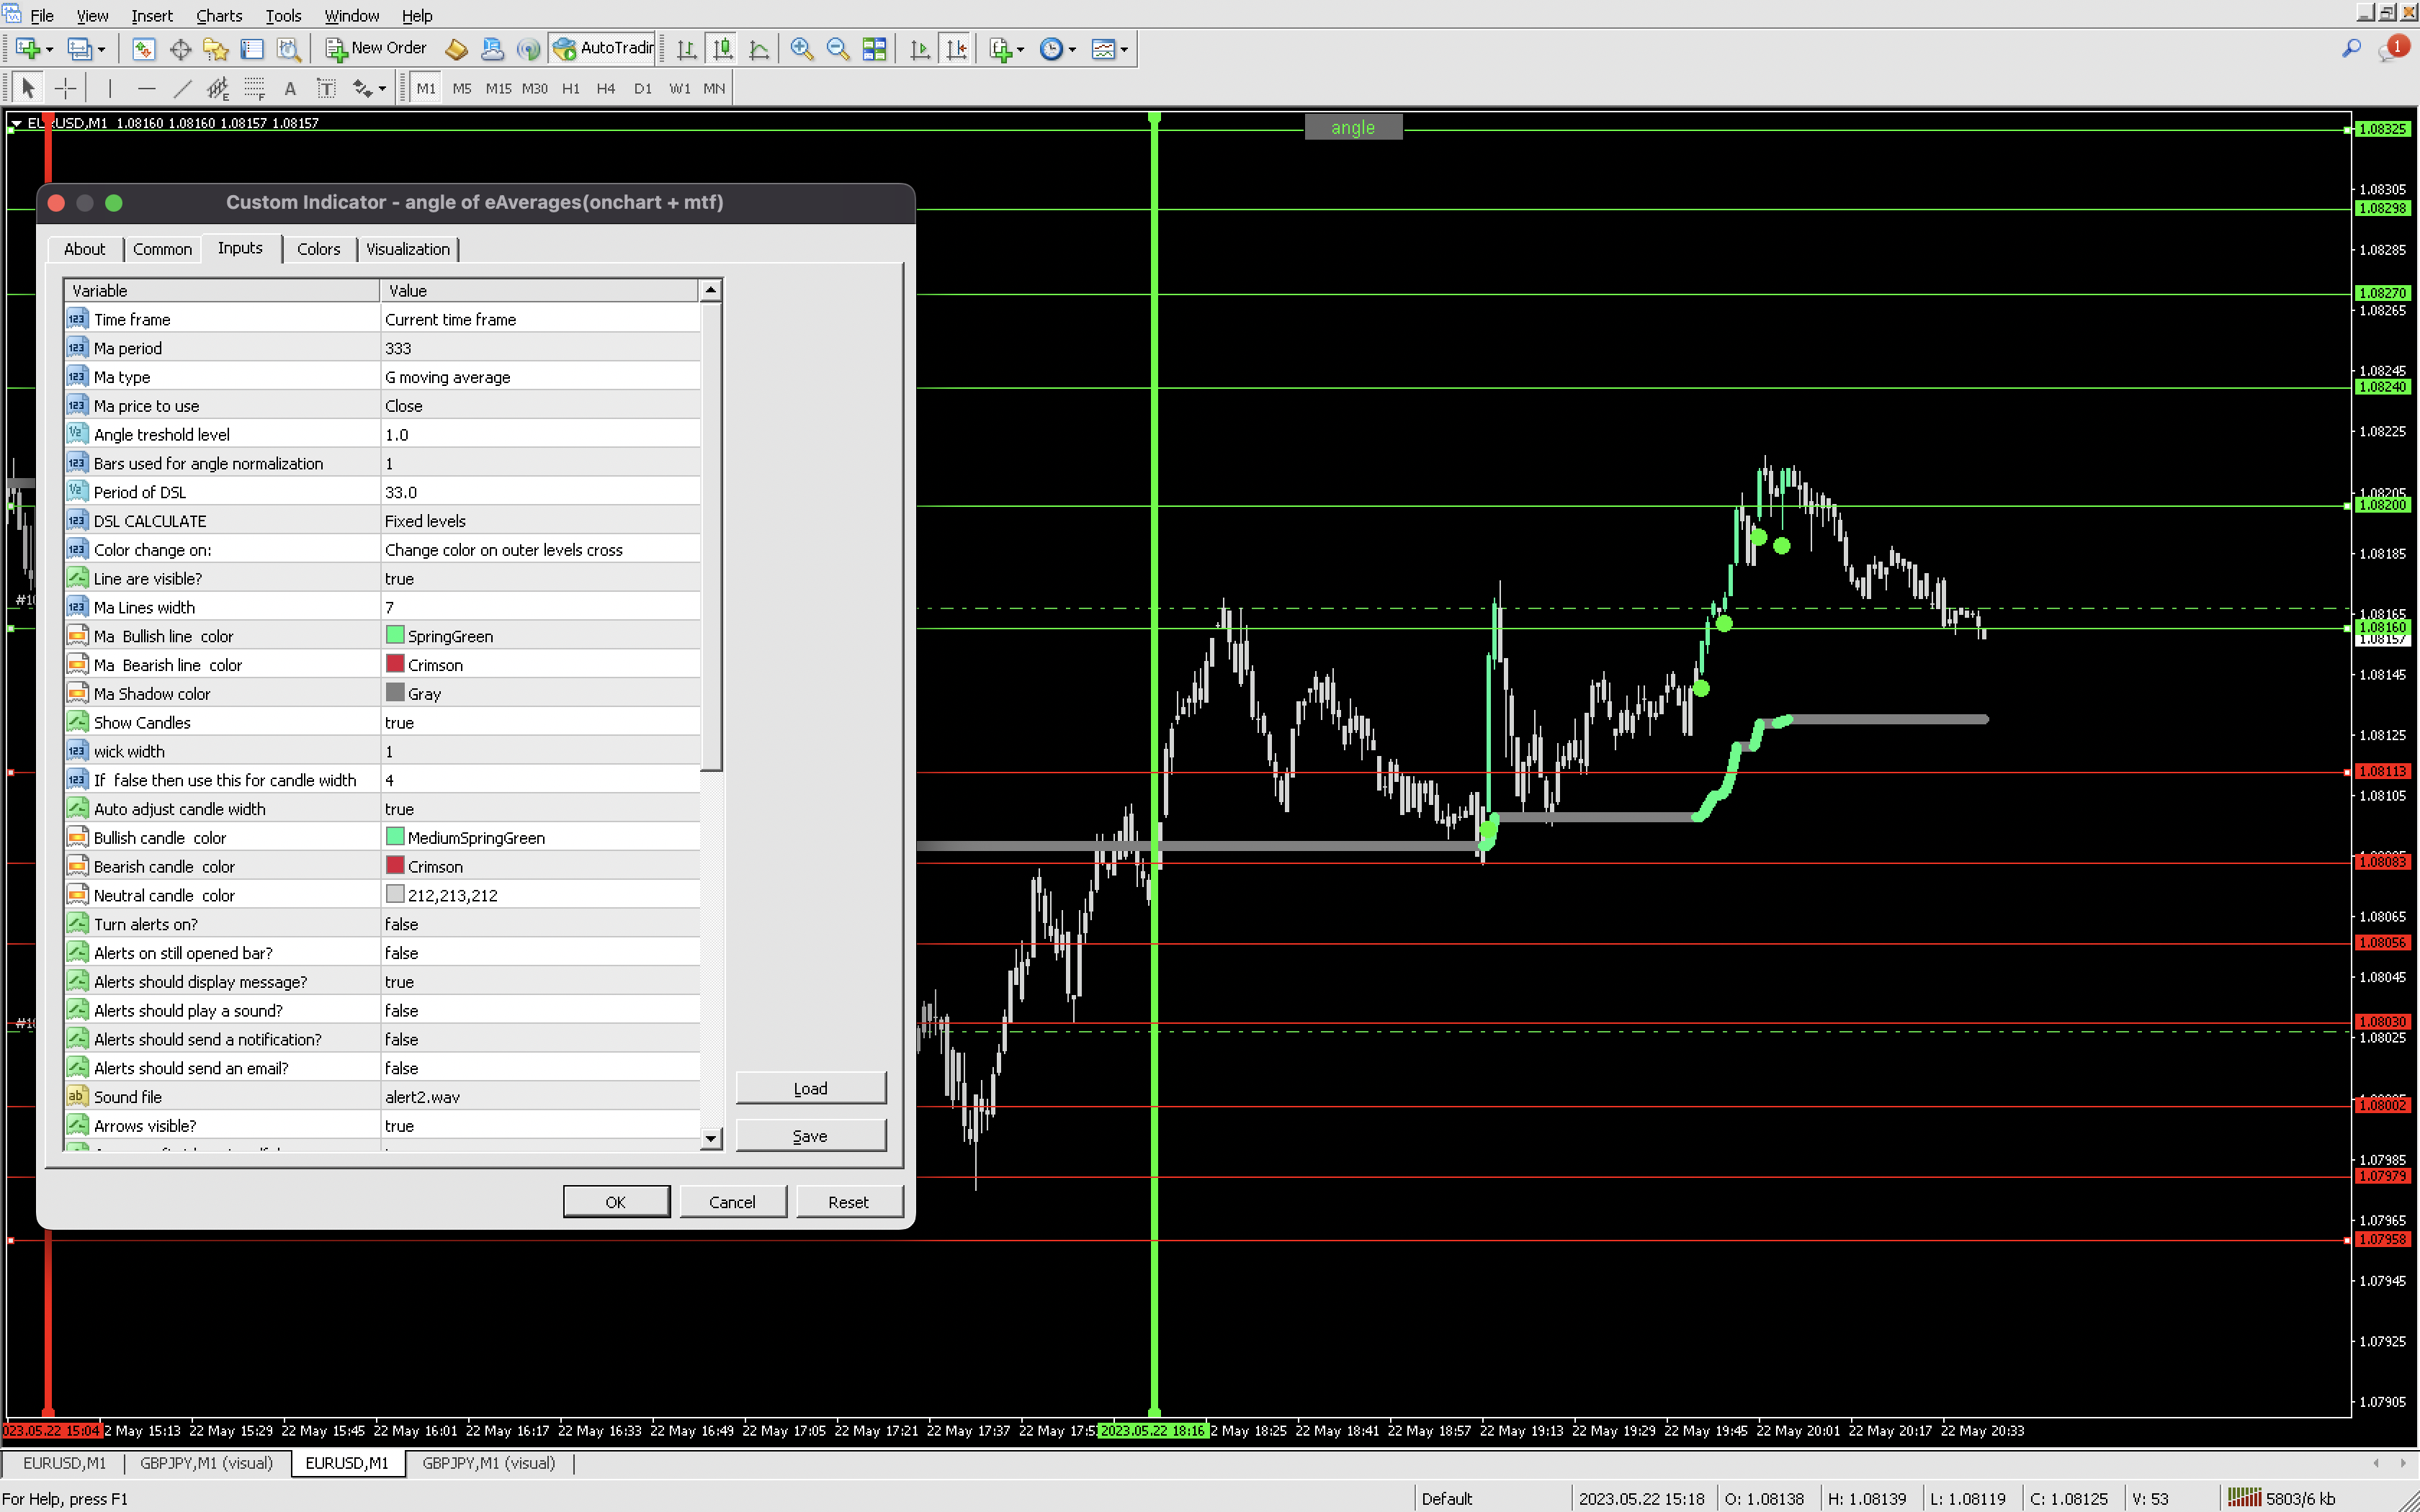This screenshot has width=2420, height=1512.
Task: Click the Zoom Out magnifier icon
Action: (838, 48)
